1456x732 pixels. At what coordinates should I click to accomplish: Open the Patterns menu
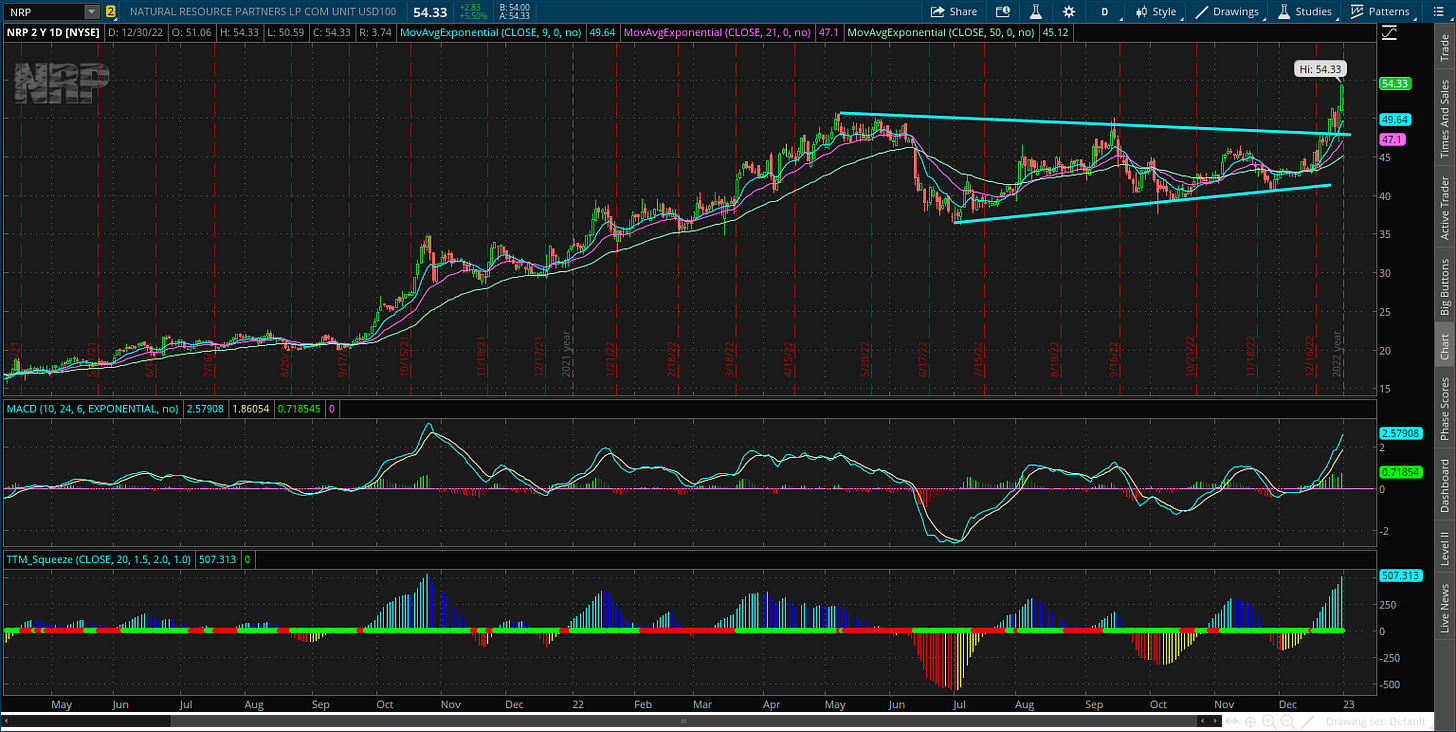[1379, 12]
